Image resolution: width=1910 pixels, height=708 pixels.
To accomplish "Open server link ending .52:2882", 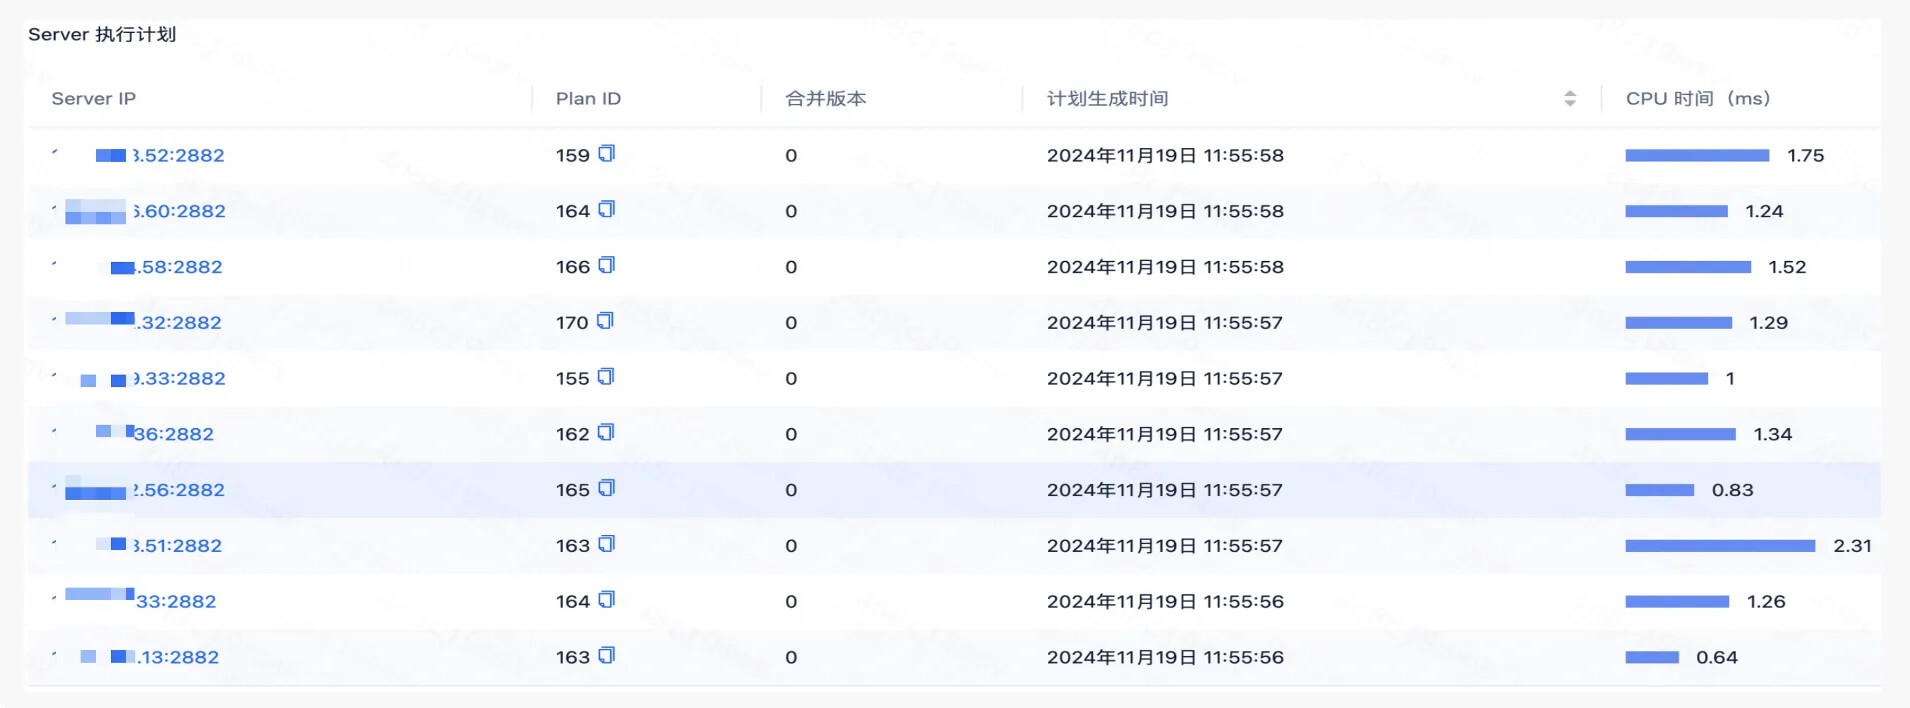I will pos(178,156).
